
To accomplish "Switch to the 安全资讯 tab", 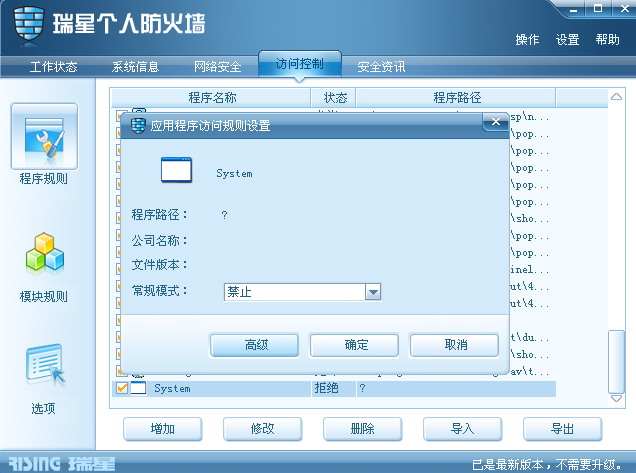I will click(x=381, y=67).
